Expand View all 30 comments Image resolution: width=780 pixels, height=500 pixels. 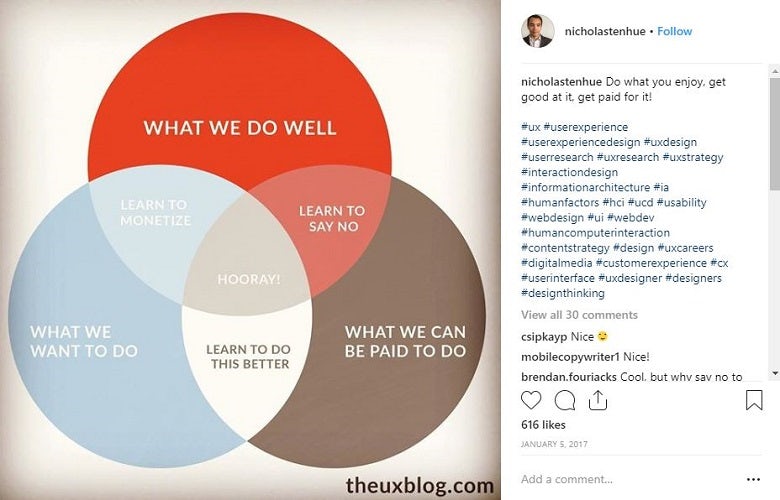click(x=579, y=315)
